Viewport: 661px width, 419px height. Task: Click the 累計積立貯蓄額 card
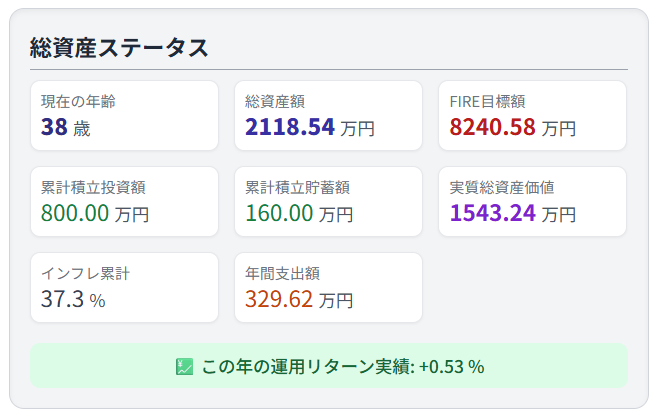[328, 201]
